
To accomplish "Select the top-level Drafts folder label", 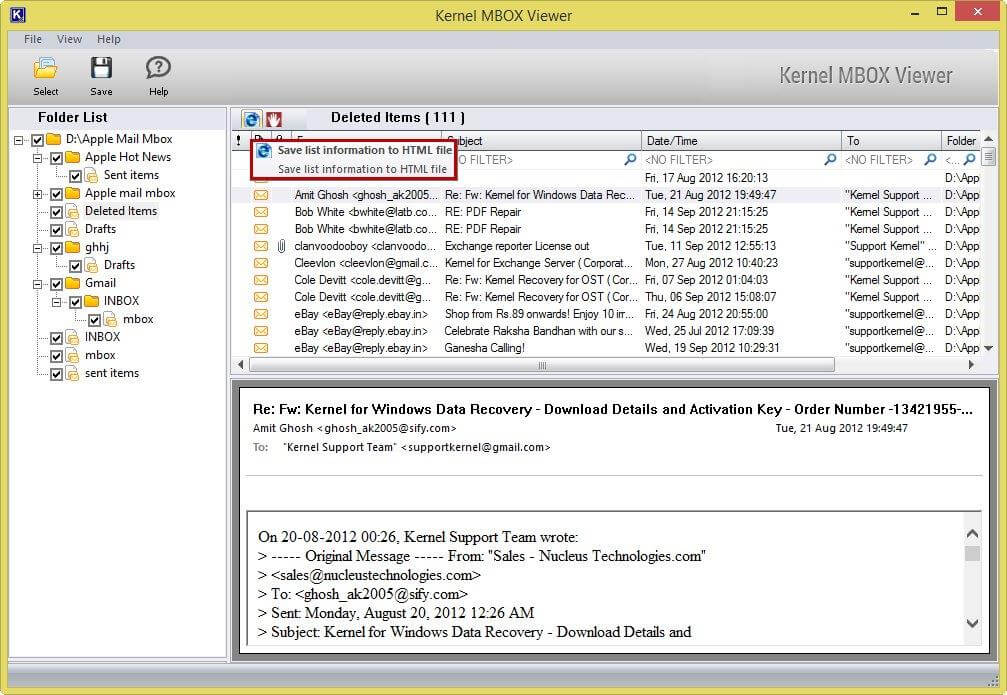I will 100,229.
